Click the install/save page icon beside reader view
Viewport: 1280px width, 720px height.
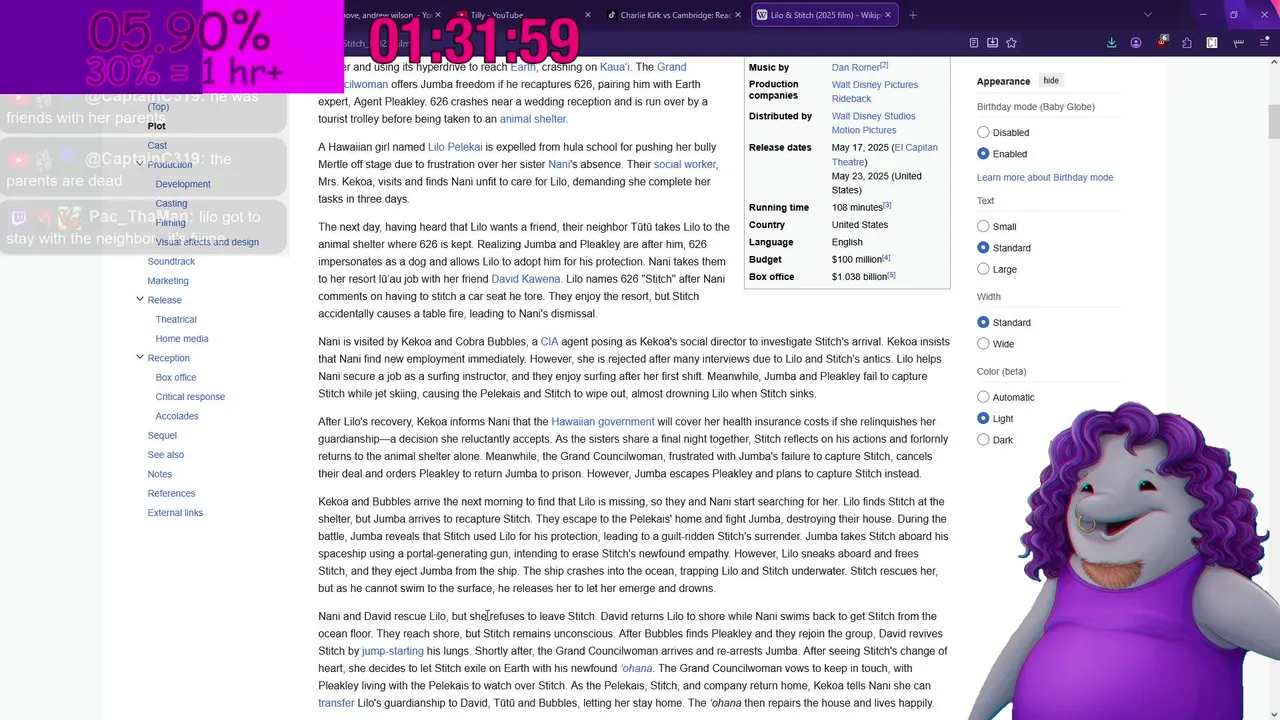point(992,43)
